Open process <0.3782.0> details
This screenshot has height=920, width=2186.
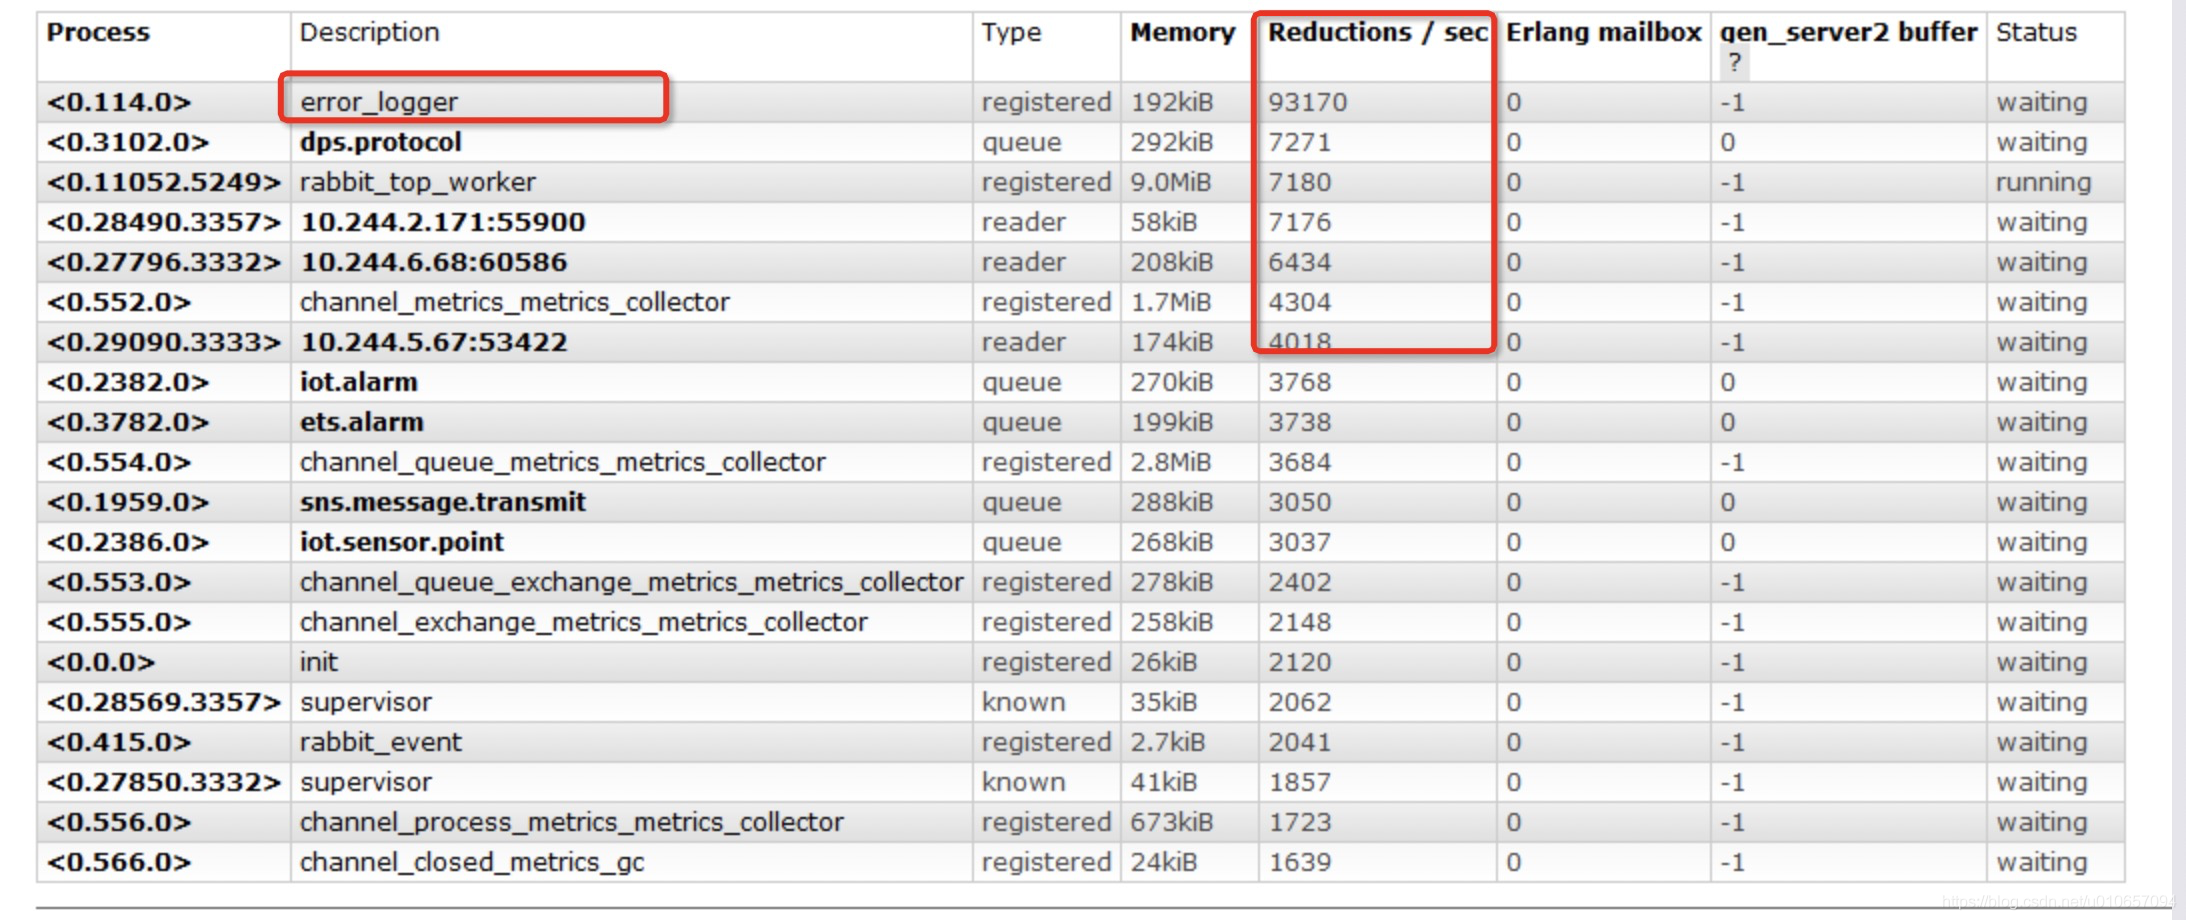point(128,422)
